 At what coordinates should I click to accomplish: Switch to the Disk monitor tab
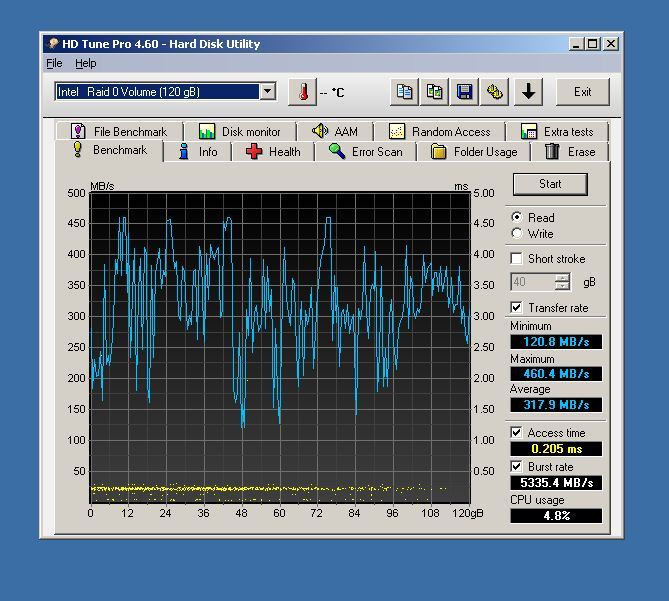[240, 131]
